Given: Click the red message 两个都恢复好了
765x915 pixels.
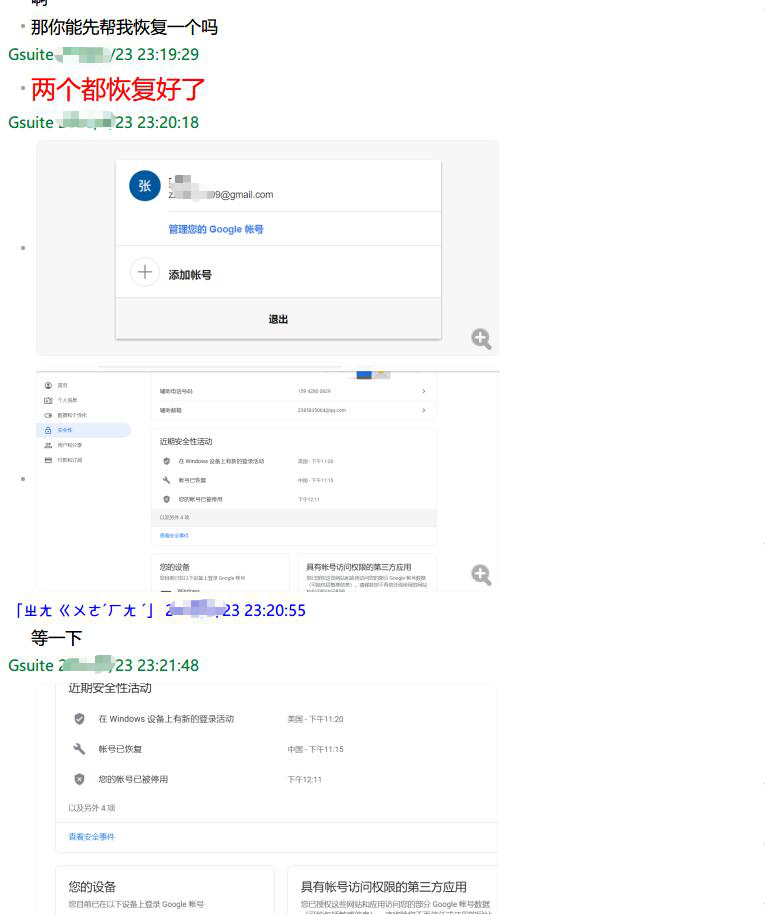Looking at the screenshot, I should [x=118, y=89].
